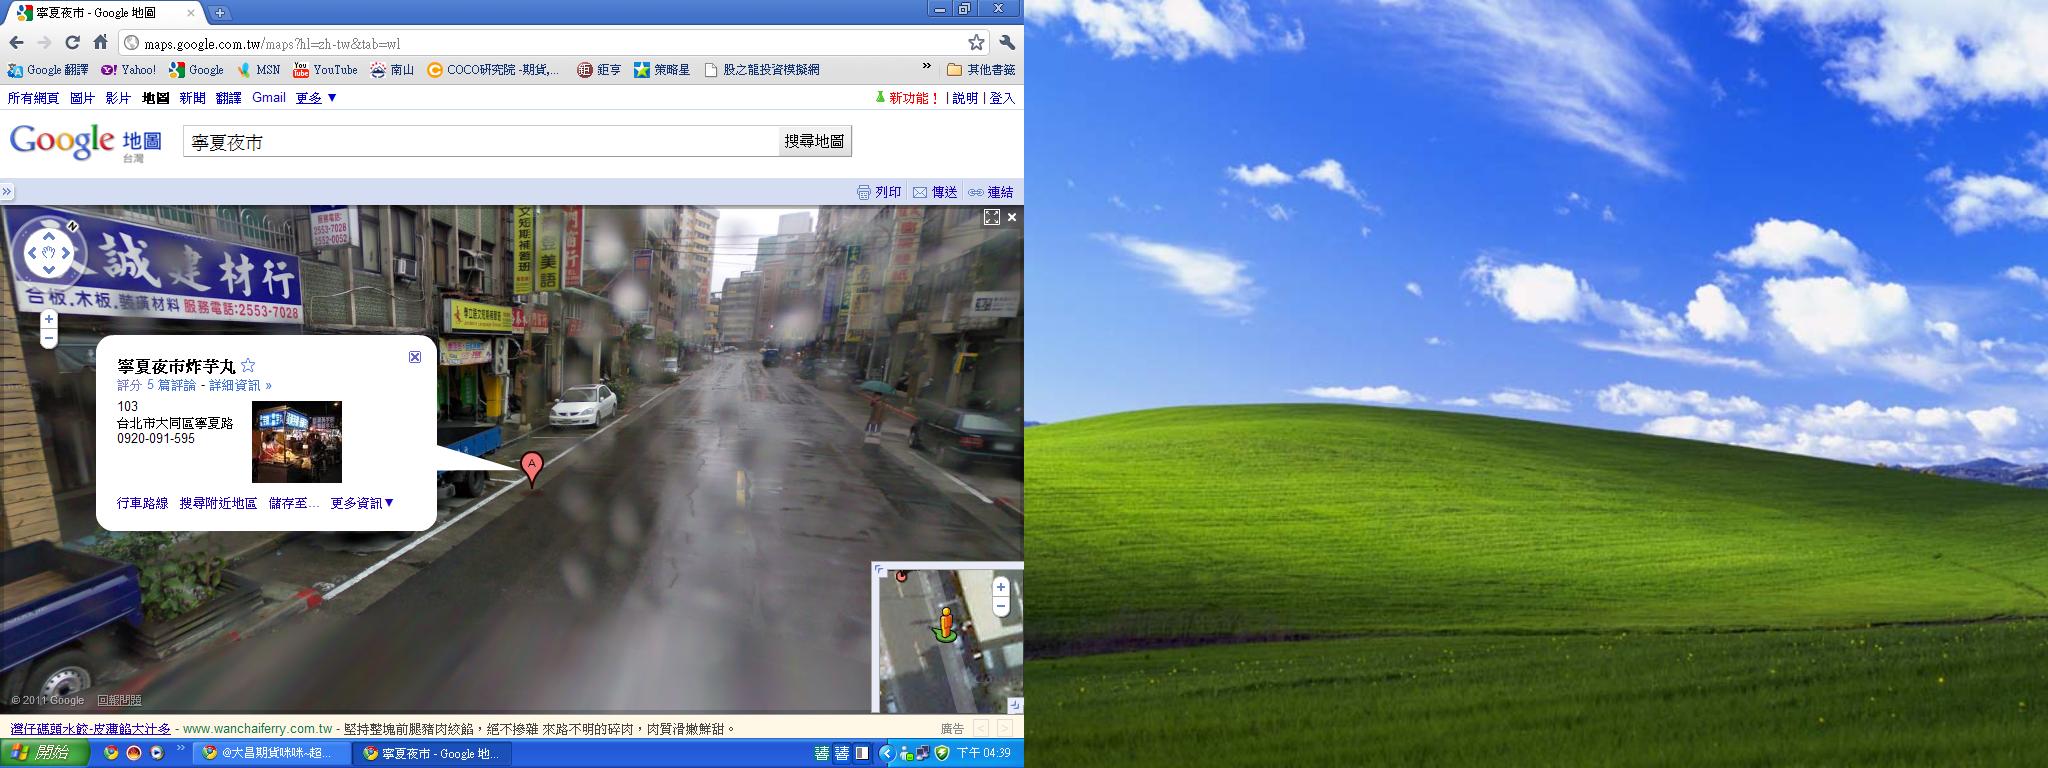Click the 搜尋地圖 search button
This screenshot has height=768, width=2048.
814,141
